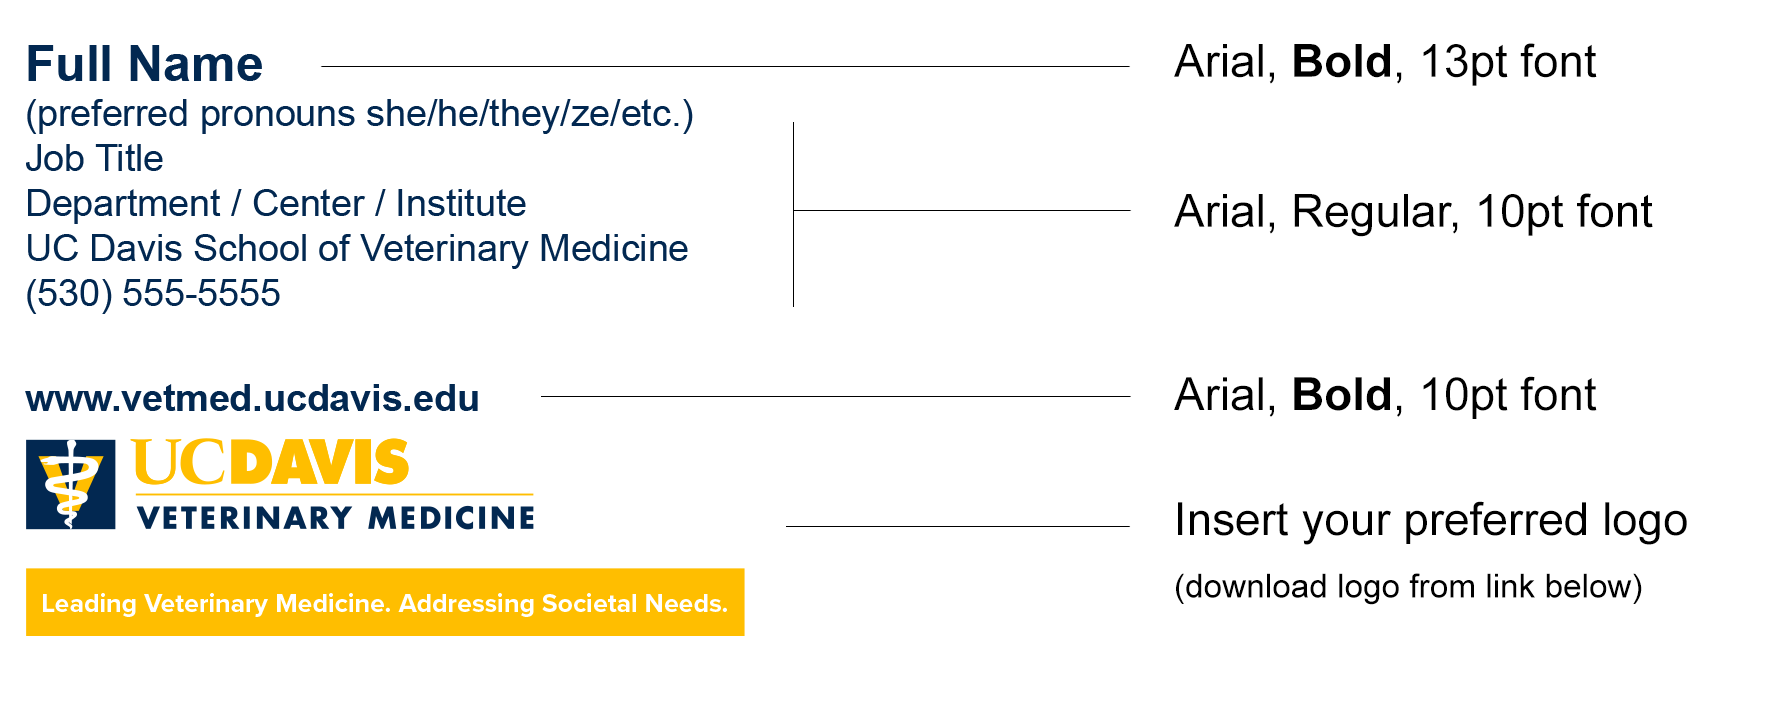Open the www.vetmed.ucdavis.edu link

point(252,398)
